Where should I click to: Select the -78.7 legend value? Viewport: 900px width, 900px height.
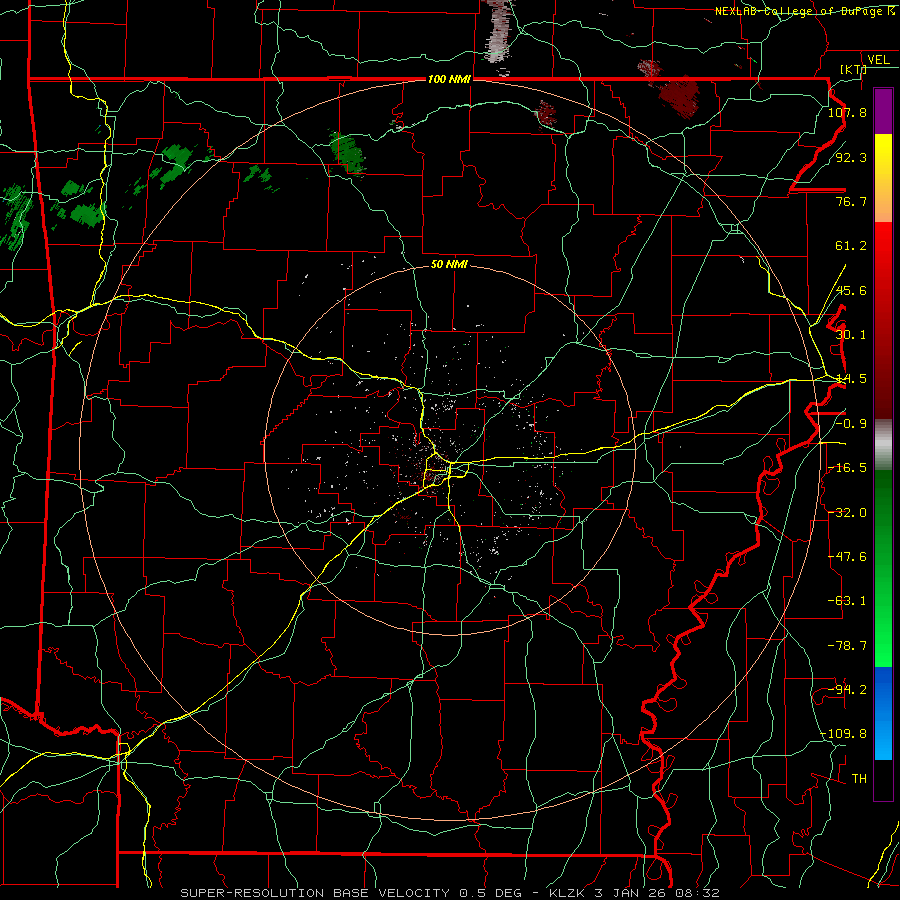pos(847,646)
